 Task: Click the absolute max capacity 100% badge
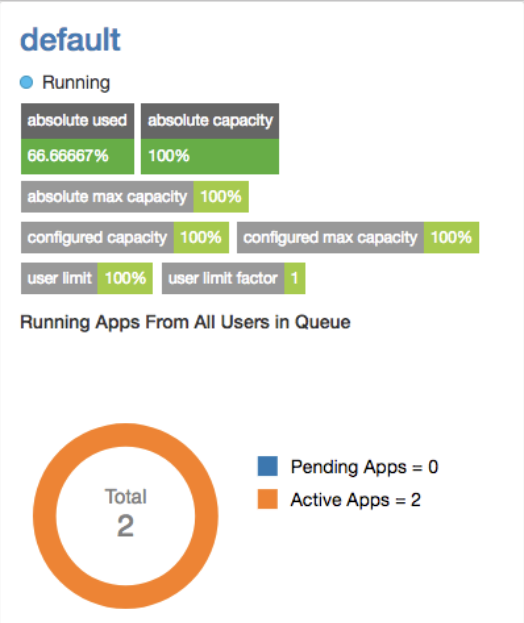(221, 197)
